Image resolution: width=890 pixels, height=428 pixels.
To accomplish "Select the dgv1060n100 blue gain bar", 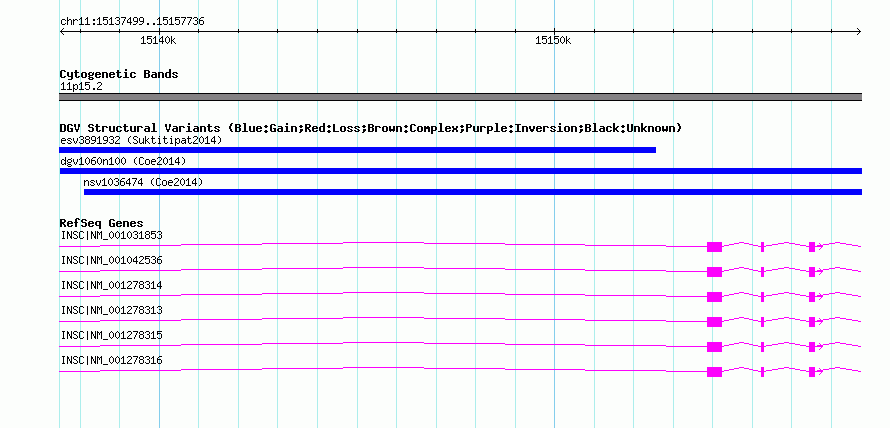I will pos(460,171).
